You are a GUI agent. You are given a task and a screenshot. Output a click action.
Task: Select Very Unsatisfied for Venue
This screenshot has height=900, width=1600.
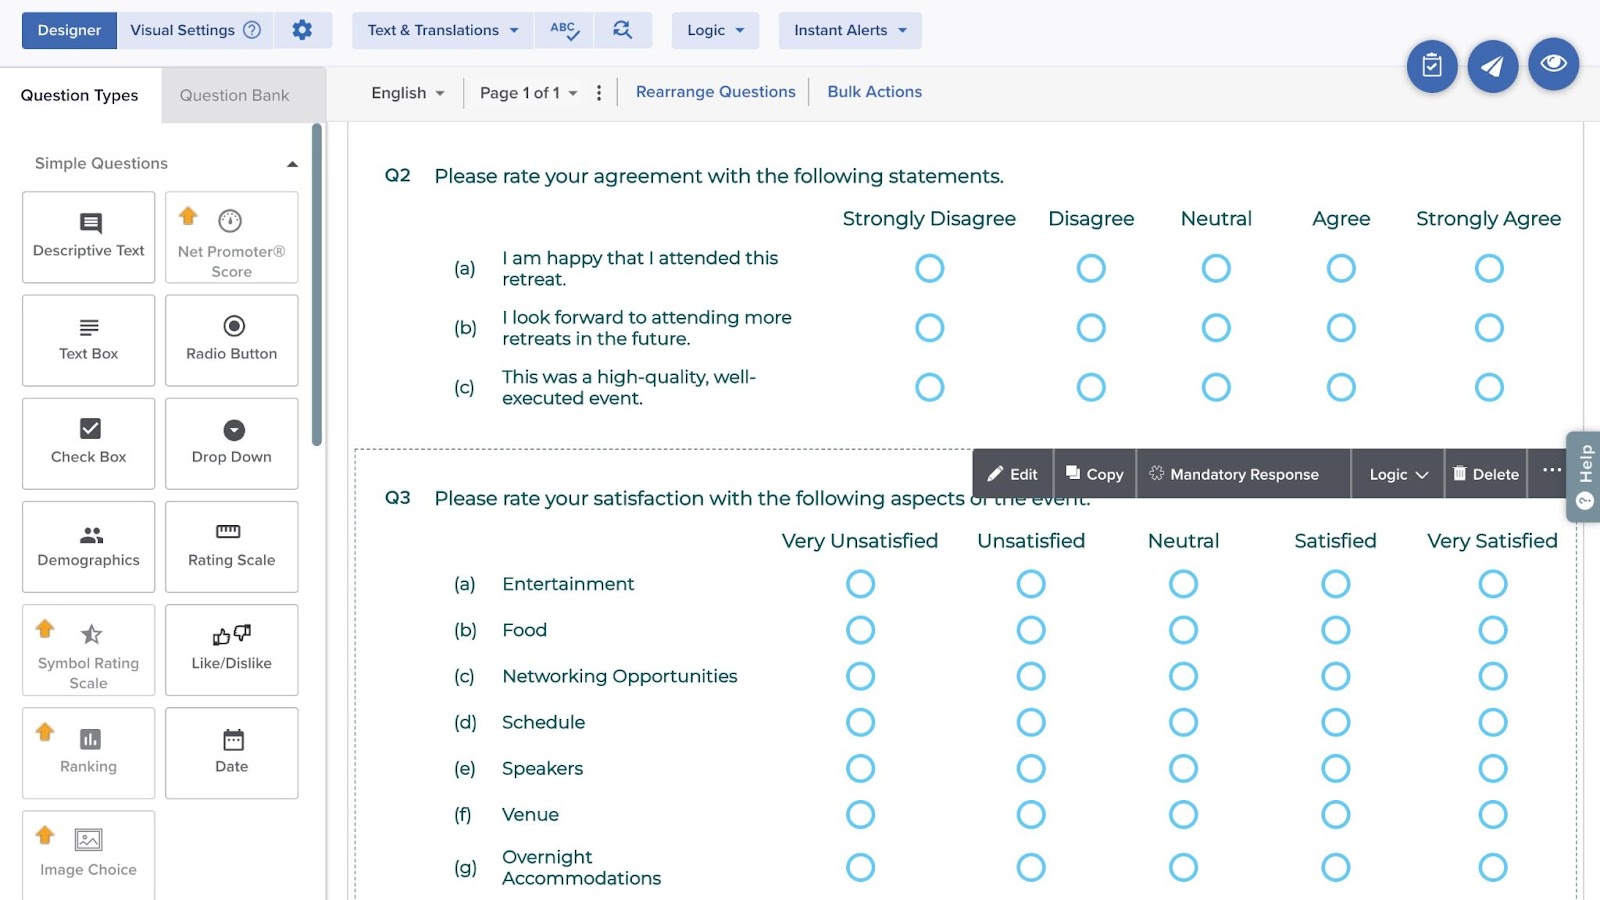860,814
